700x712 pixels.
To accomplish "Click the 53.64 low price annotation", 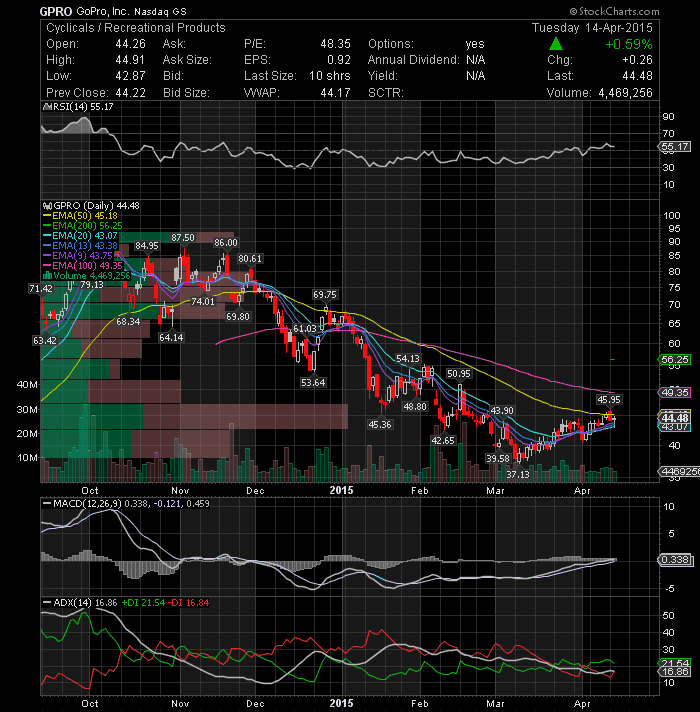I will click(313, 383).
